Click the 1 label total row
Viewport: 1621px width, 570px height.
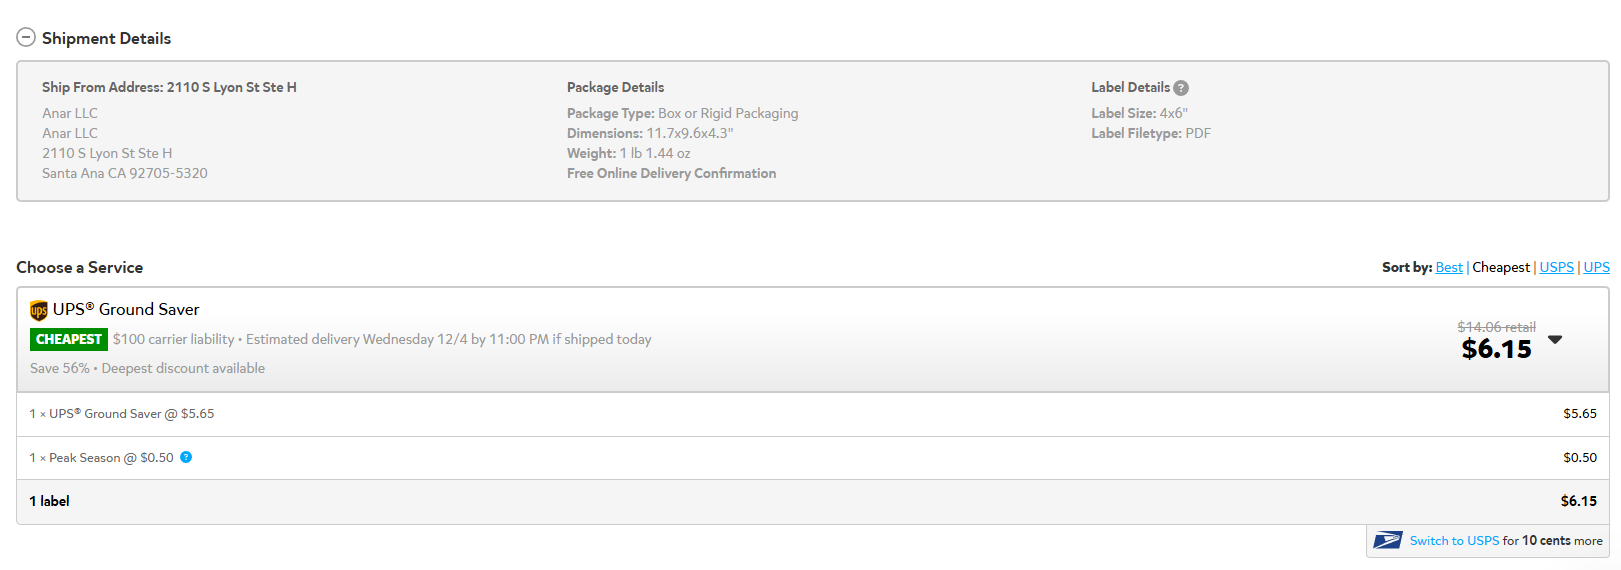click(x=812, y=502)
